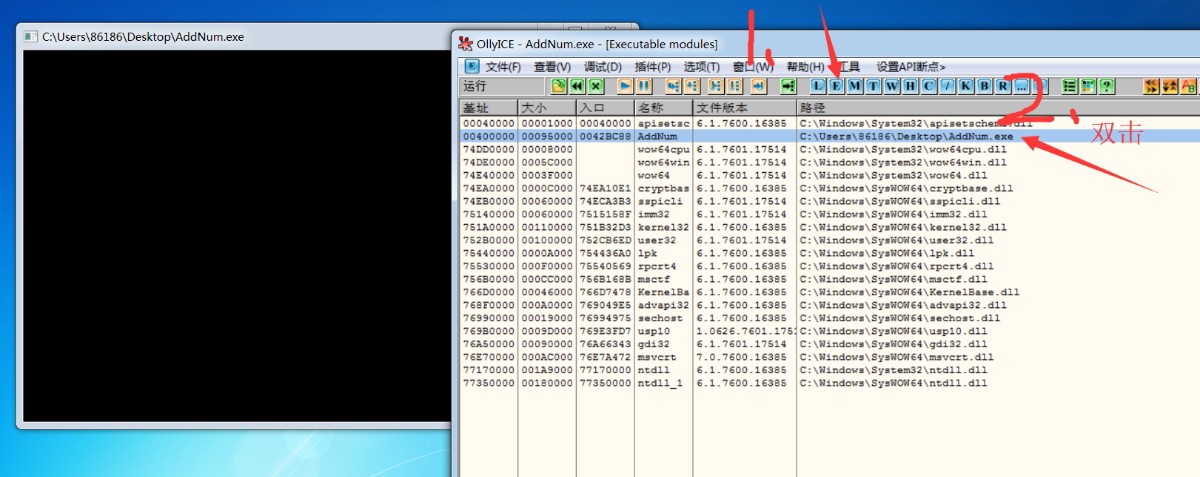This screenshot has width=1200, height=477.
Task: Select the wow64cpu module row
Action: tap(829, 149)
